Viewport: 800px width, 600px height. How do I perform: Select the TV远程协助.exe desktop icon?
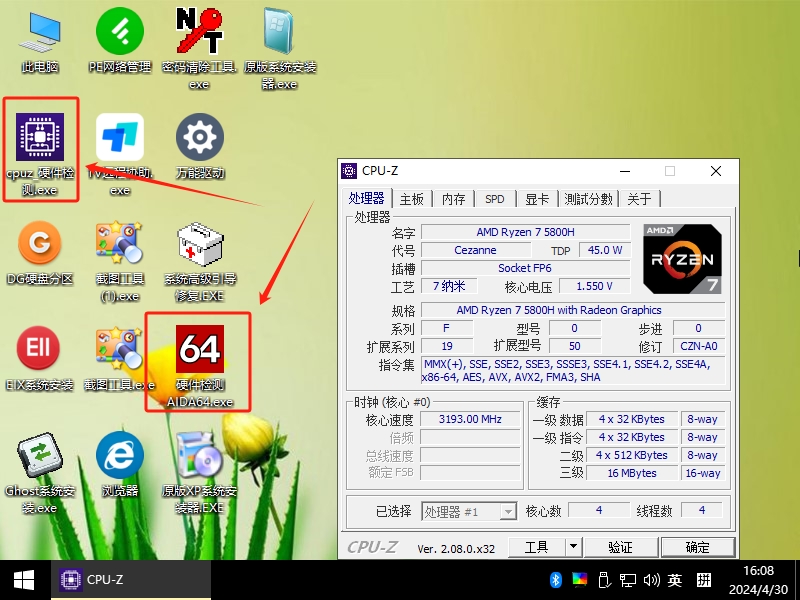[x=120, y=154]
